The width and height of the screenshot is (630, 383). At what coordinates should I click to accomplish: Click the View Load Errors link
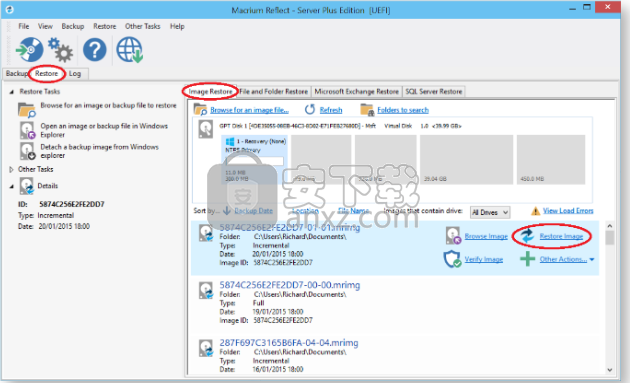pos(568,211)
